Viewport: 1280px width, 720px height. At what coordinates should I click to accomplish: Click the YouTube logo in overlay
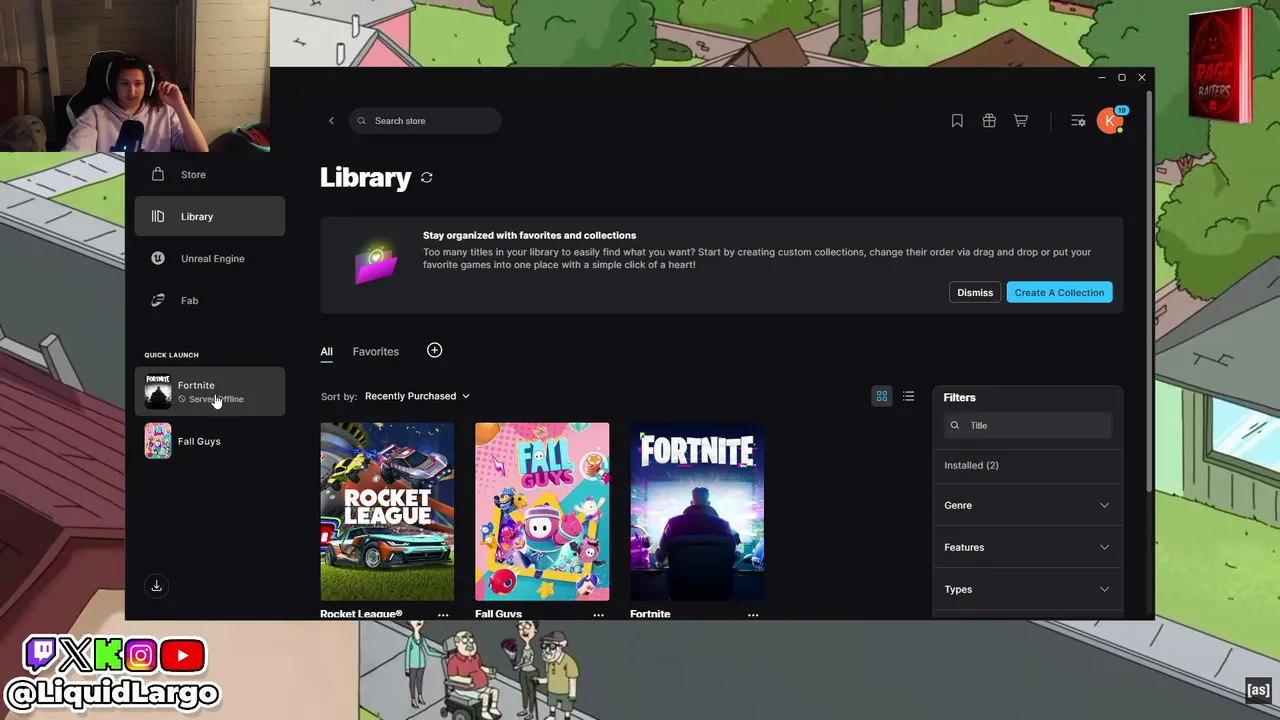pyautogui.click(x=182, y=656)
